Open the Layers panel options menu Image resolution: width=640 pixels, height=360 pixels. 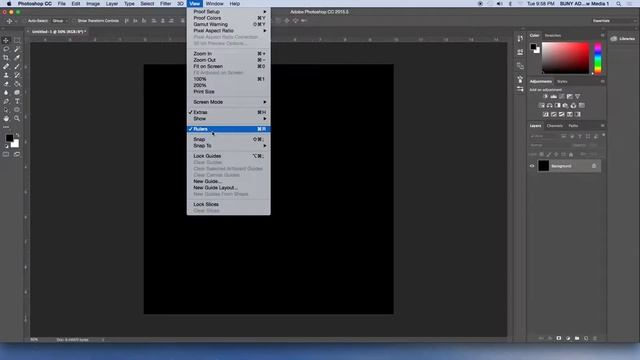[x=602, y=126]
